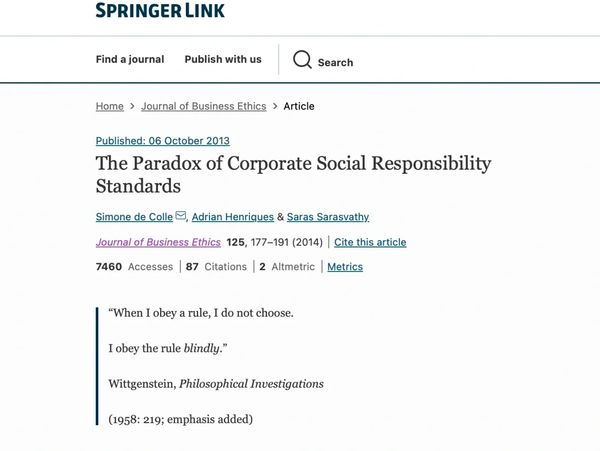Open the Publish with us menu
The height and width of the screenshot is (451, 600).
pyautogui.click(x=223, y=60)
